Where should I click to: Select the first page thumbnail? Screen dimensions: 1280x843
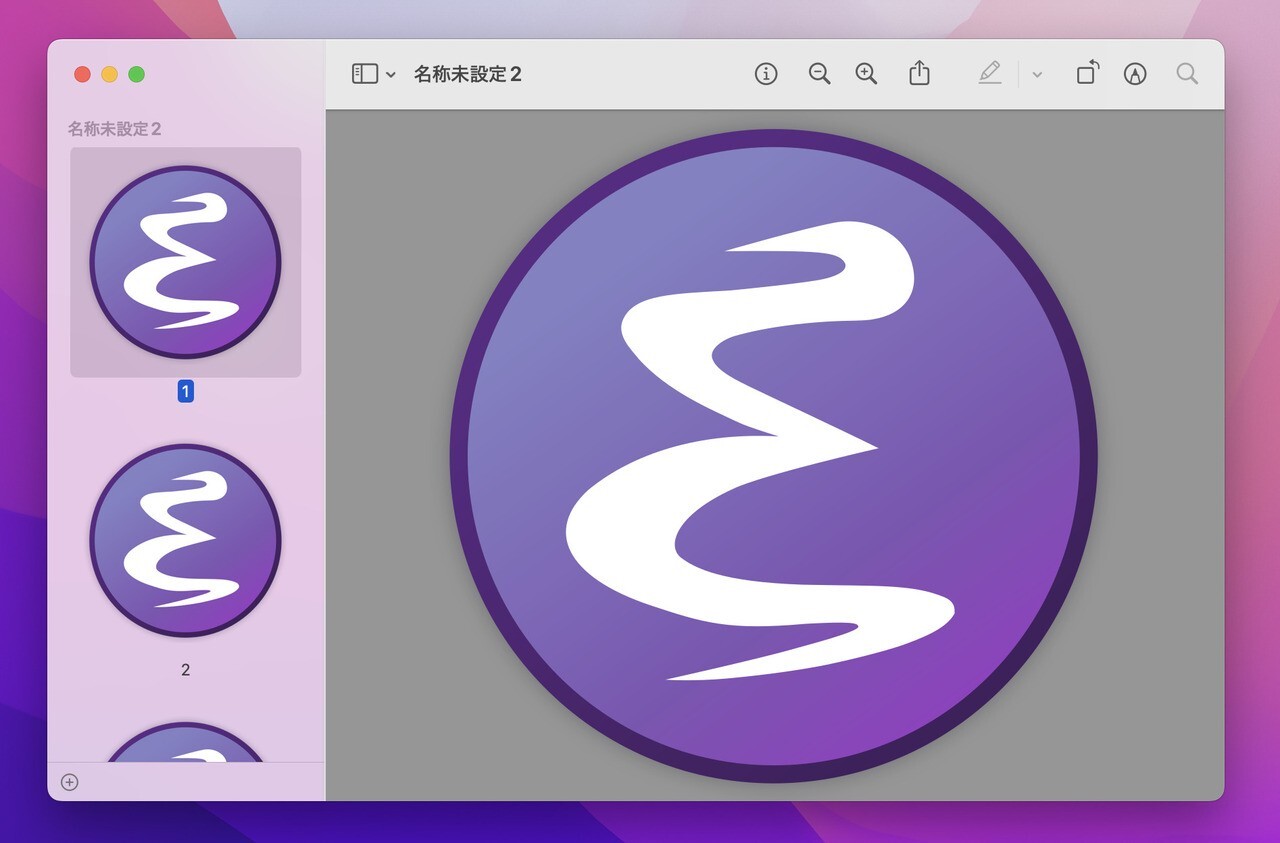click(x=185, y=260)
